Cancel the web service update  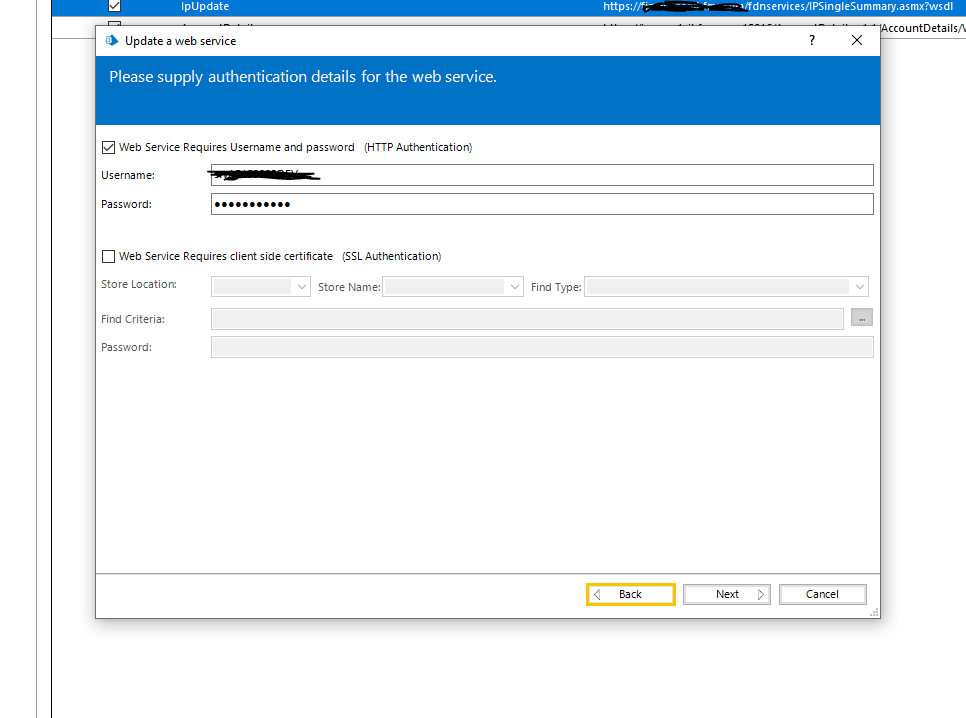coord(822,594)
